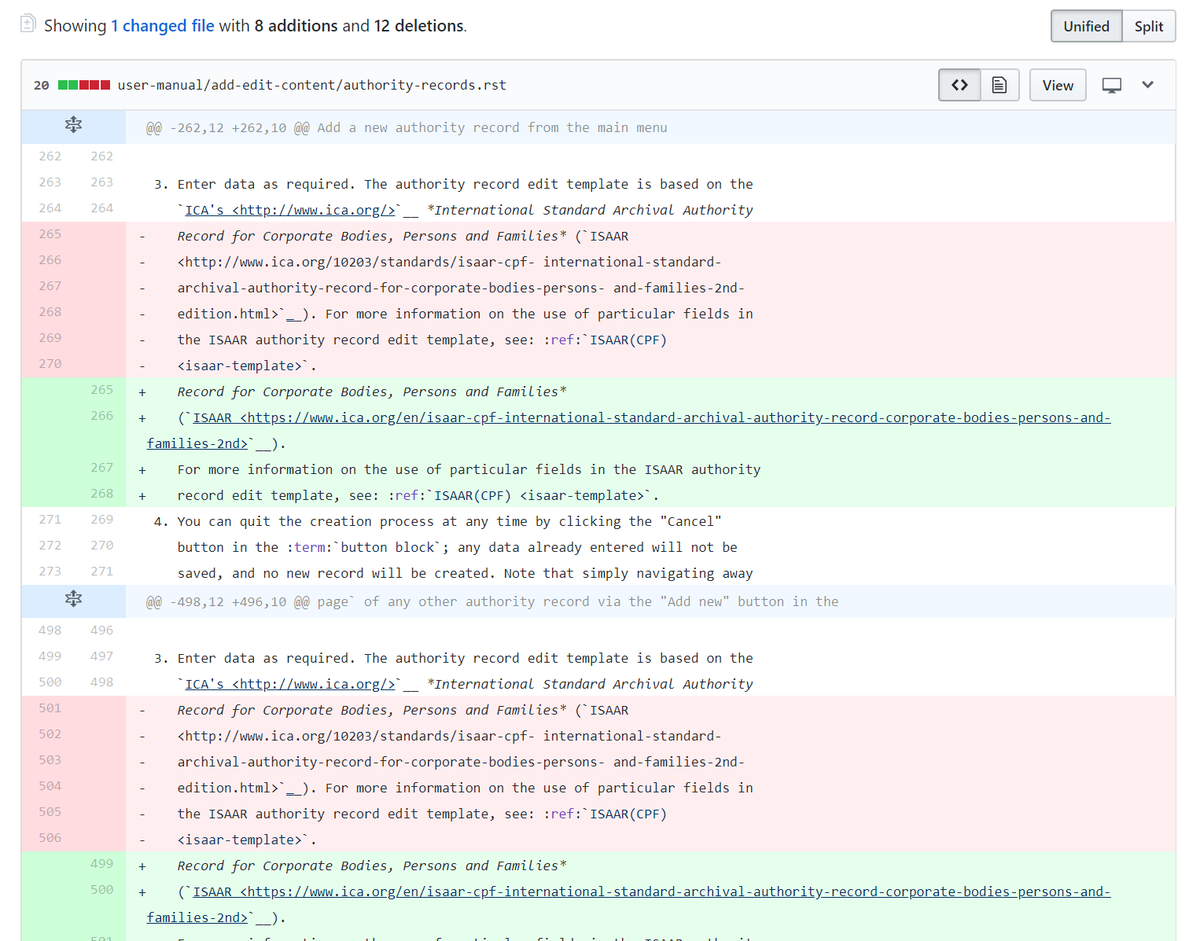Viewport: 1200px width, 941px height.
Task: Expand hidden lines with first hunk crosshair icon
Action: 73,125
